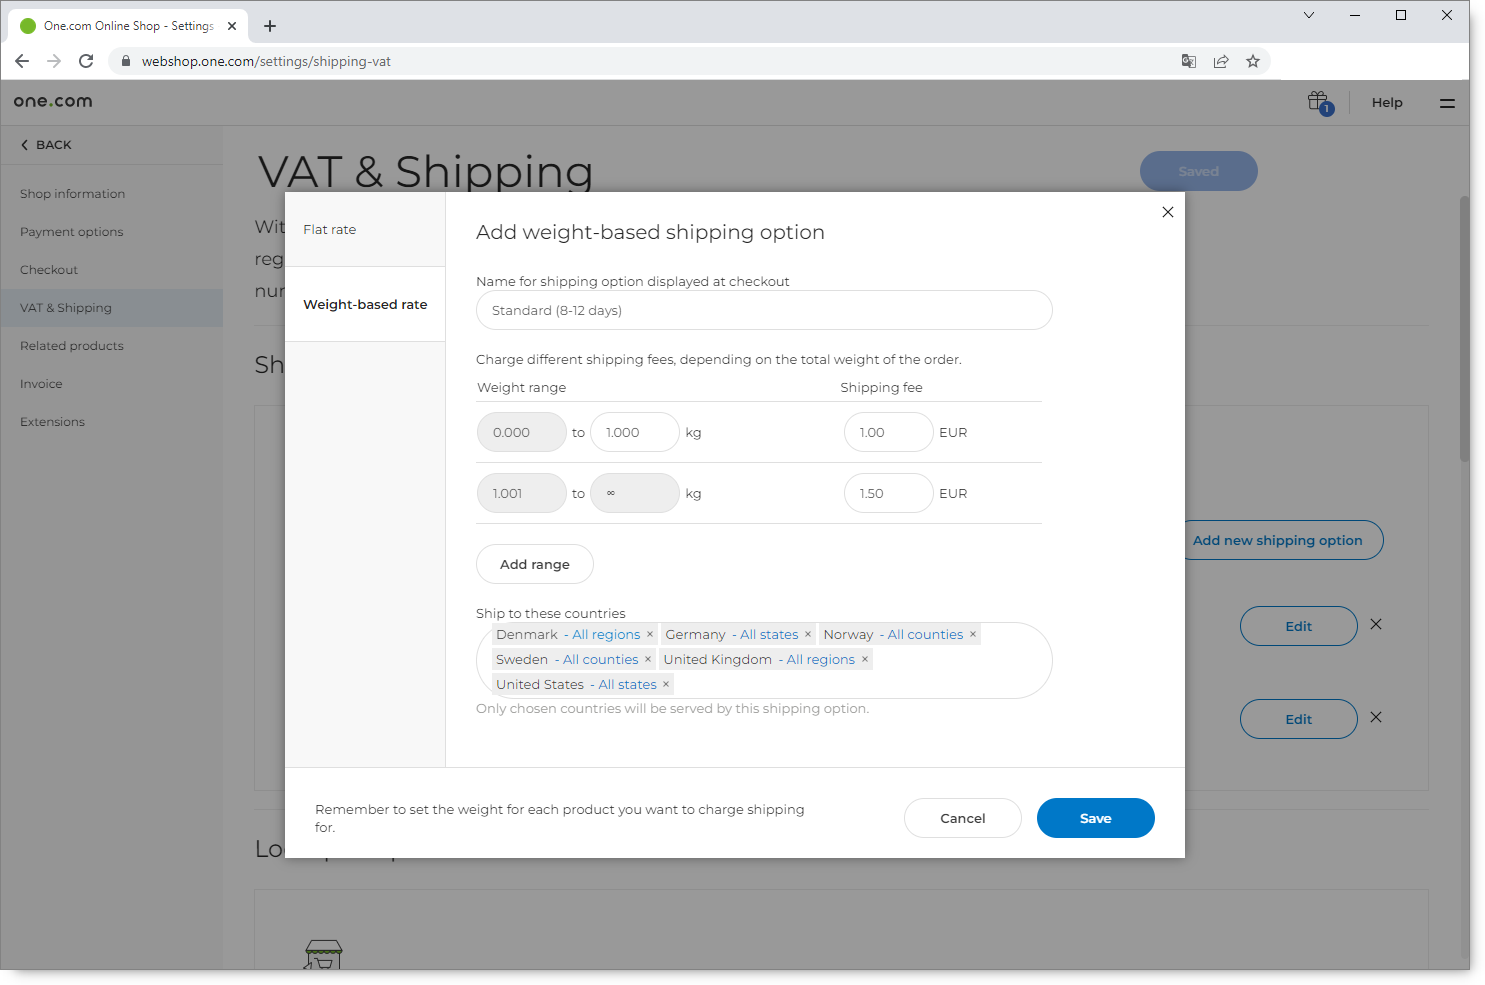Click the share icon in the address bar
1485x985 pixels.
point(1221,61)
